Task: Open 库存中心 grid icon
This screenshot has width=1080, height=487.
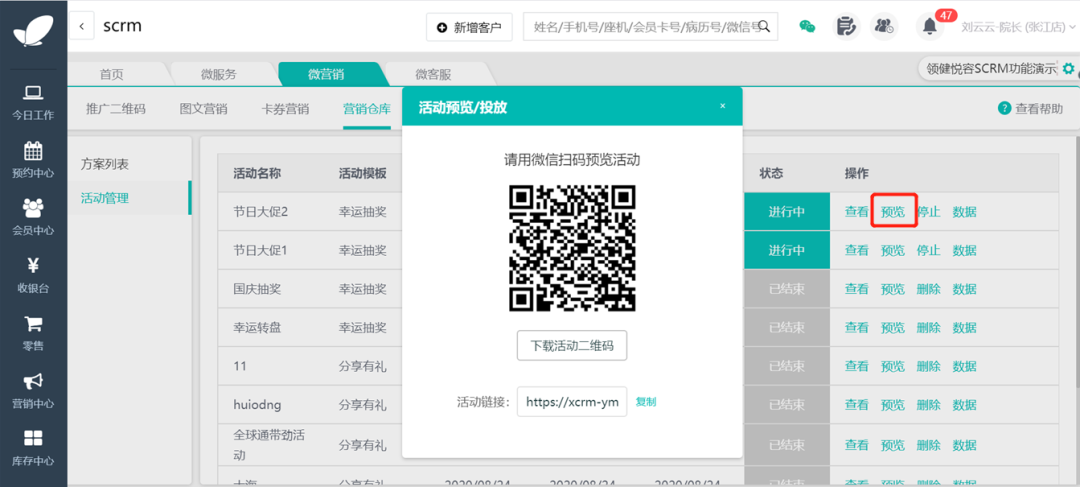Action: (33, 438)
